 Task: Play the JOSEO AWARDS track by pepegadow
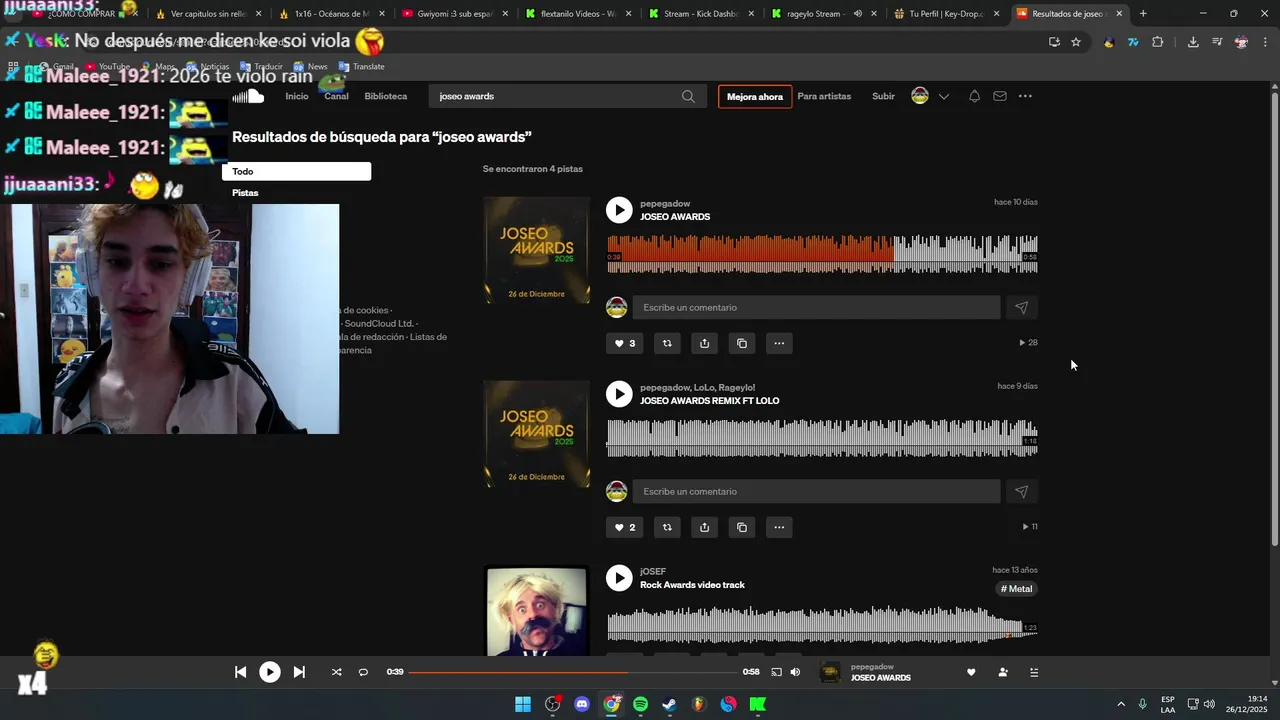point(619,210)
